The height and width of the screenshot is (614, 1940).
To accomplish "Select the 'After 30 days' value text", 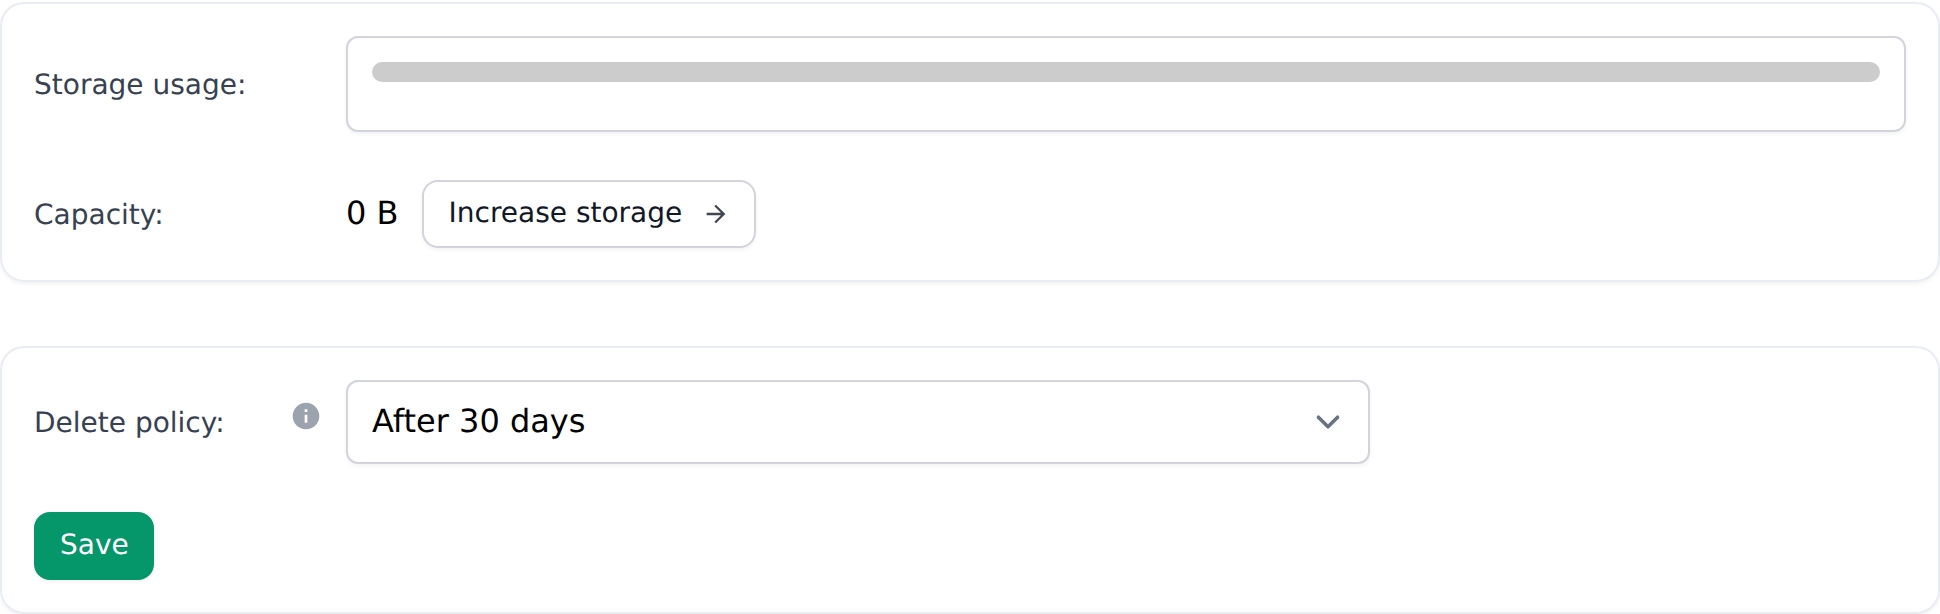I will [x=478, y=422].
